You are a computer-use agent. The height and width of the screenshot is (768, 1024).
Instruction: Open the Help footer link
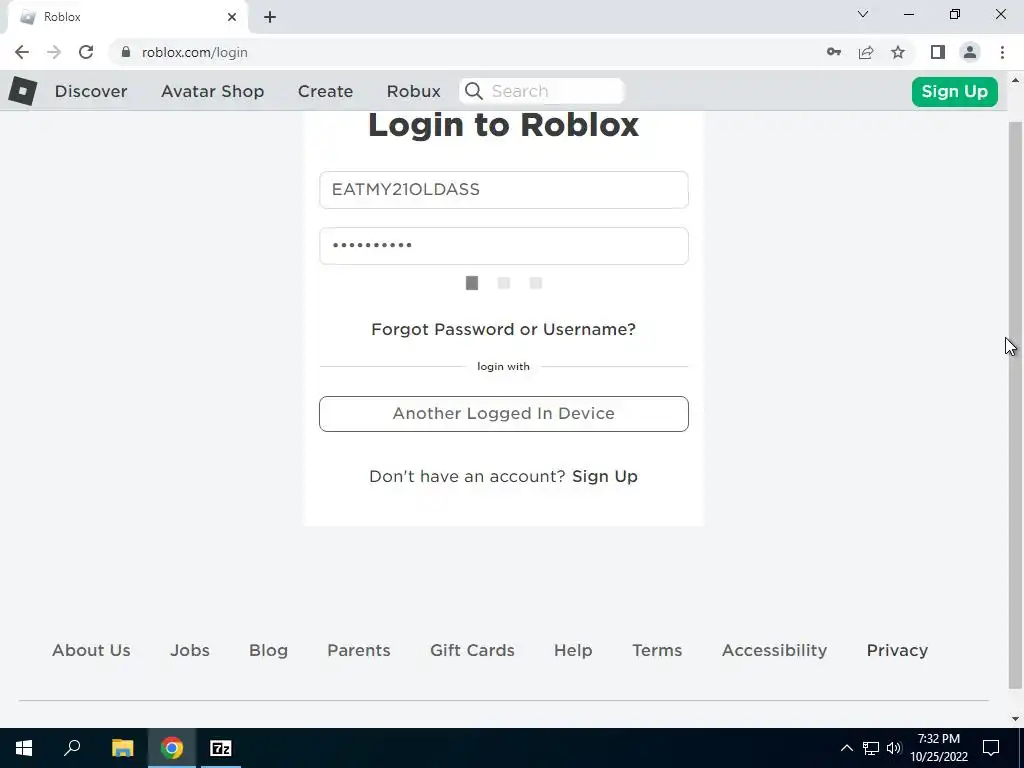[x=573, y=650]
